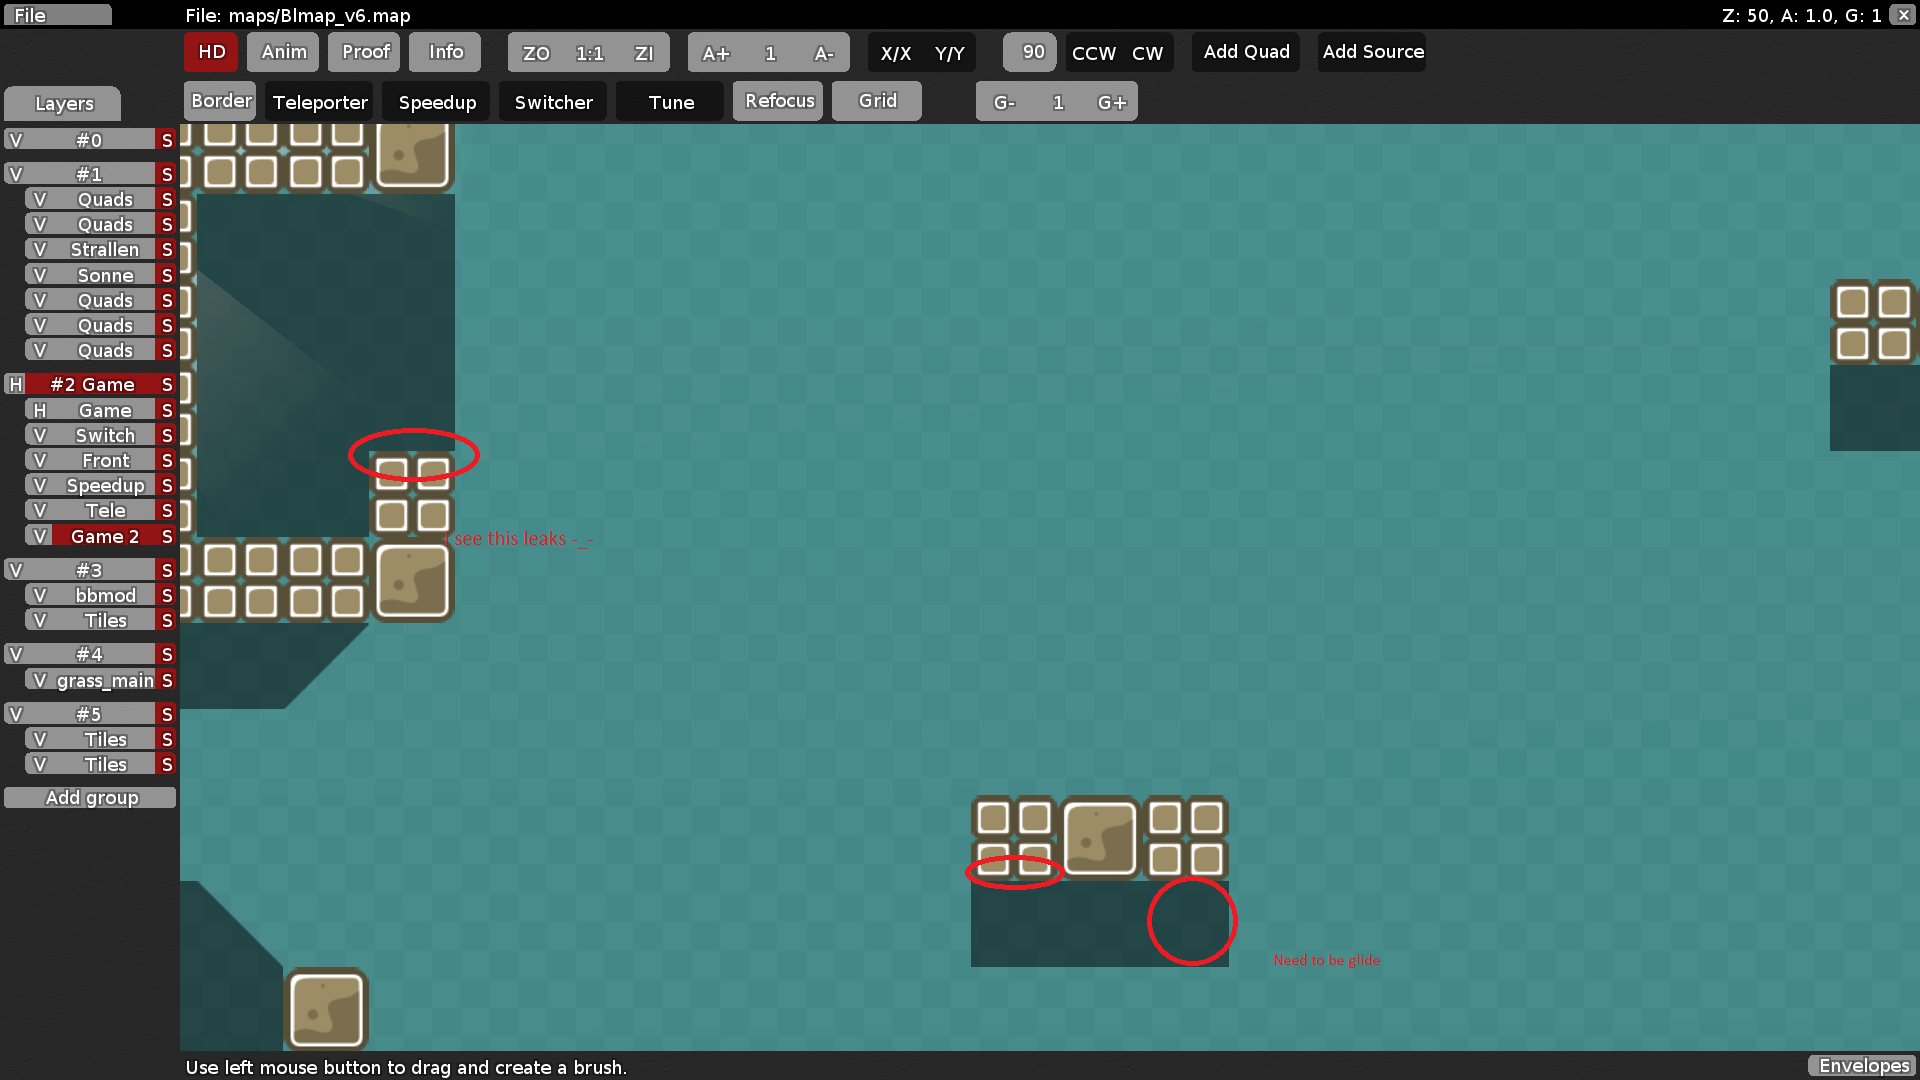1920x1080 pixels.
Task: Increase grid size with G+
Action: [1113, 101]
